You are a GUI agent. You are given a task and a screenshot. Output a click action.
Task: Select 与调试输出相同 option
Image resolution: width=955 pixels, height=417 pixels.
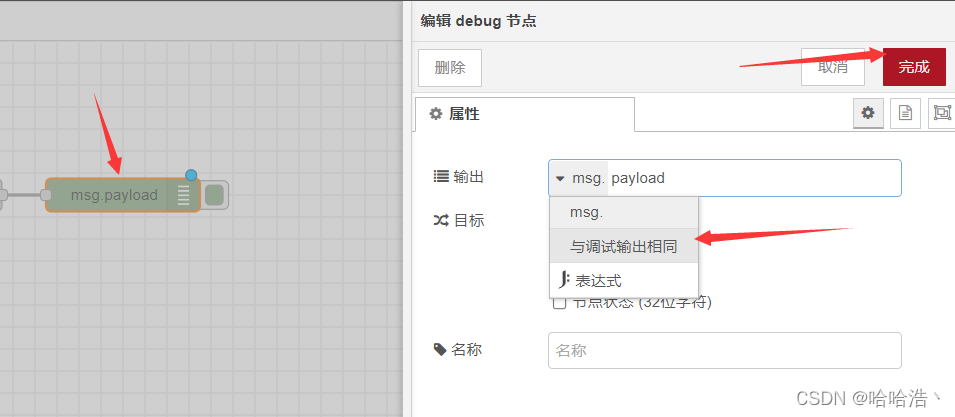coord(624,247)
